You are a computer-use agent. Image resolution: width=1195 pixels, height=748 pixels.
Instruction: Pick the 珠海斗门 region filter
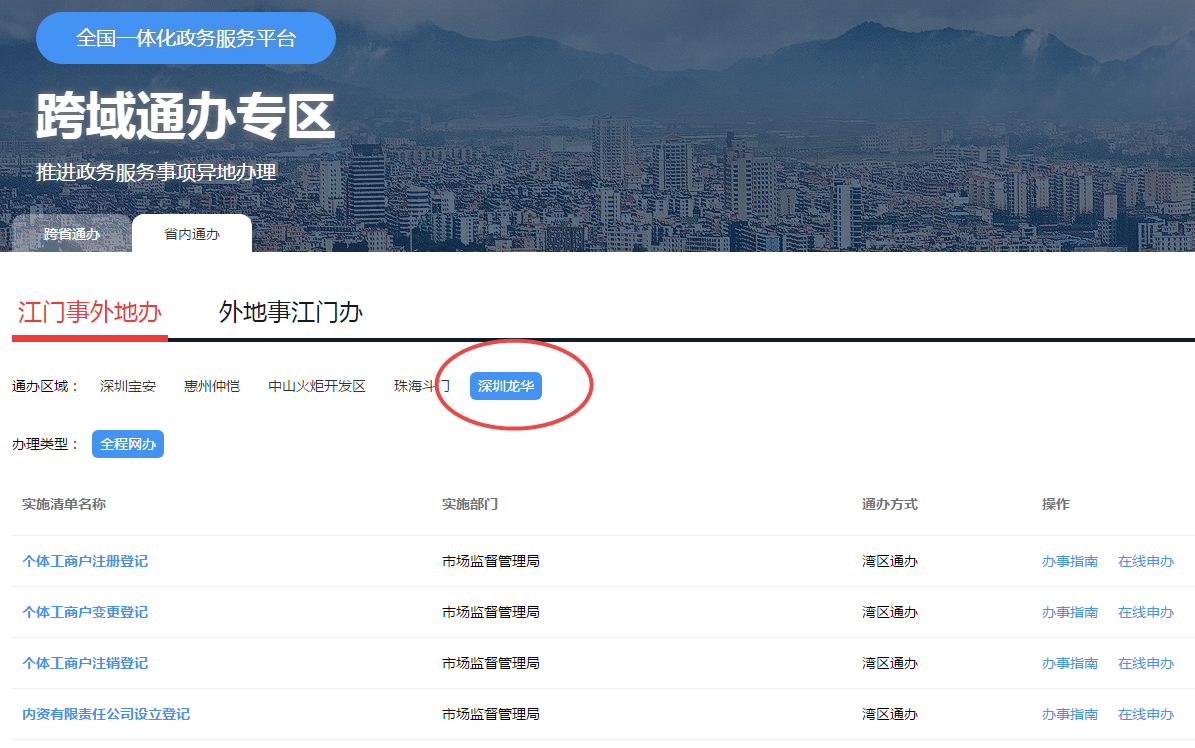click(422, 386)
